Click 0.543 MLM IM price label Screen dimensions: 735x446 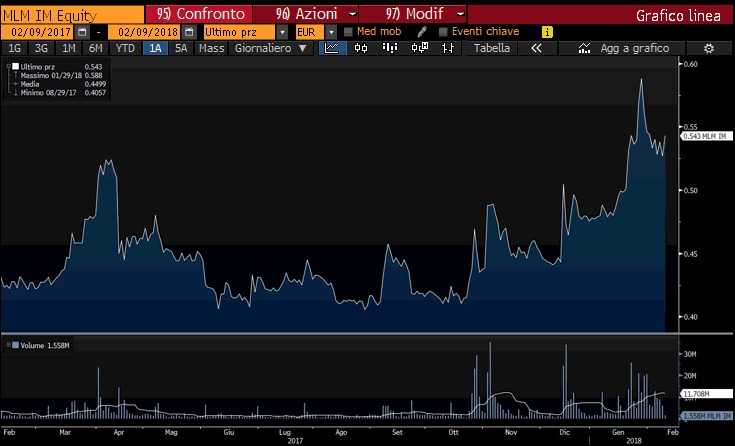[706, 136]
